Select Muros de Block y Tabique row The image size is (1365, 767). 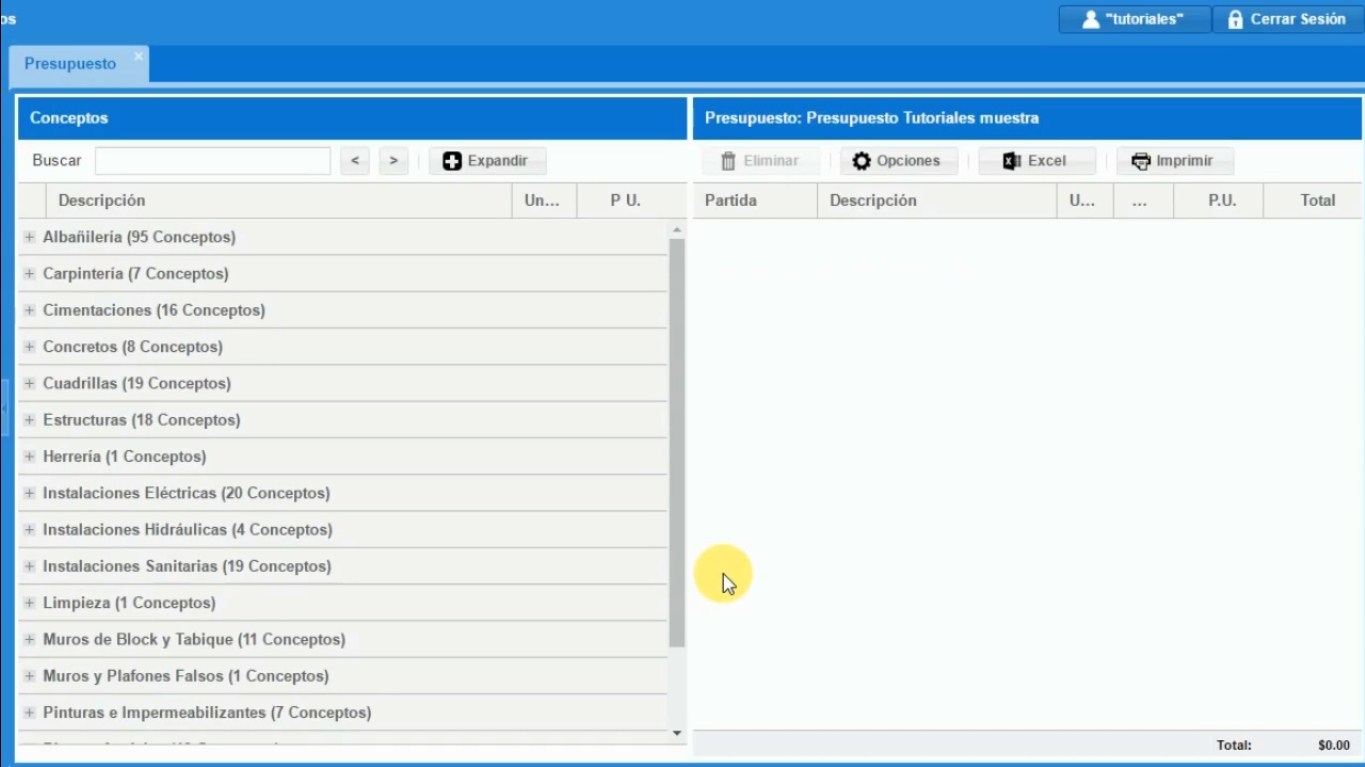[x=194, y=640]
